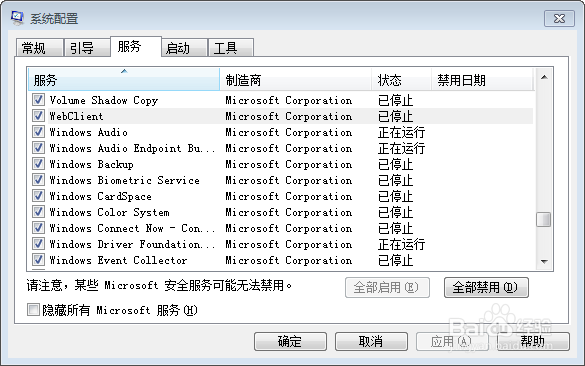
Task: Uncheck Volume Shadow Copy service
Action: point(38,100)
